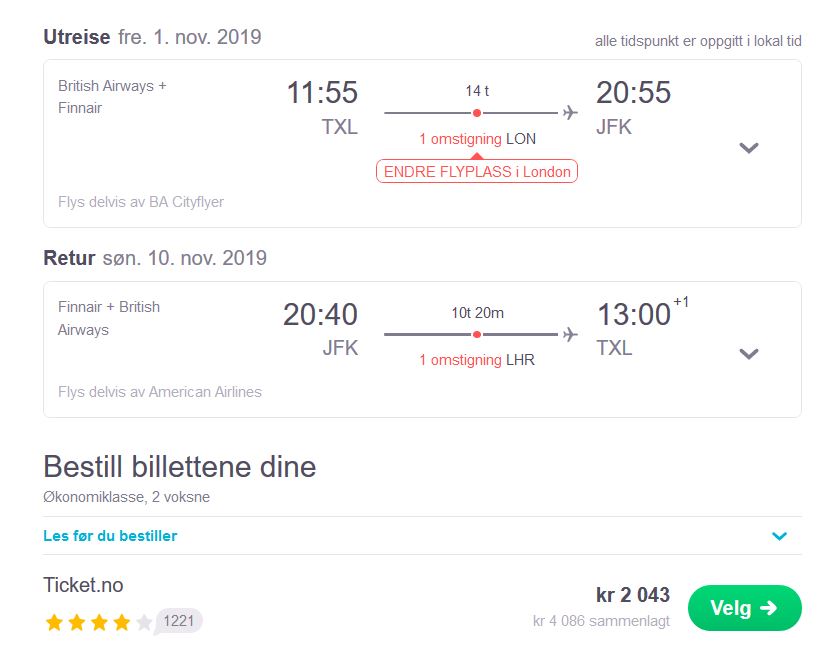Screen dimensions: 836x650
Task: Select the 11:55 TXL outbound flight card
Action: (422, 143)
